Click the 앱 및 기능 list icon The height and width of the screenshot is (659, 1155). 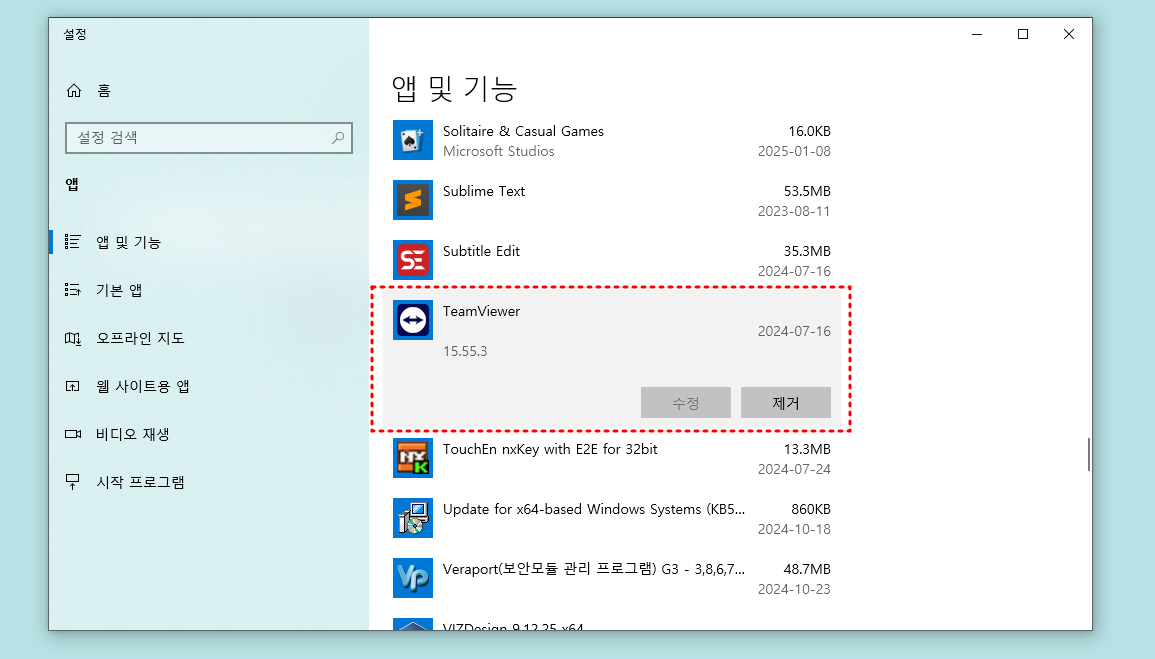click(72, 242)
